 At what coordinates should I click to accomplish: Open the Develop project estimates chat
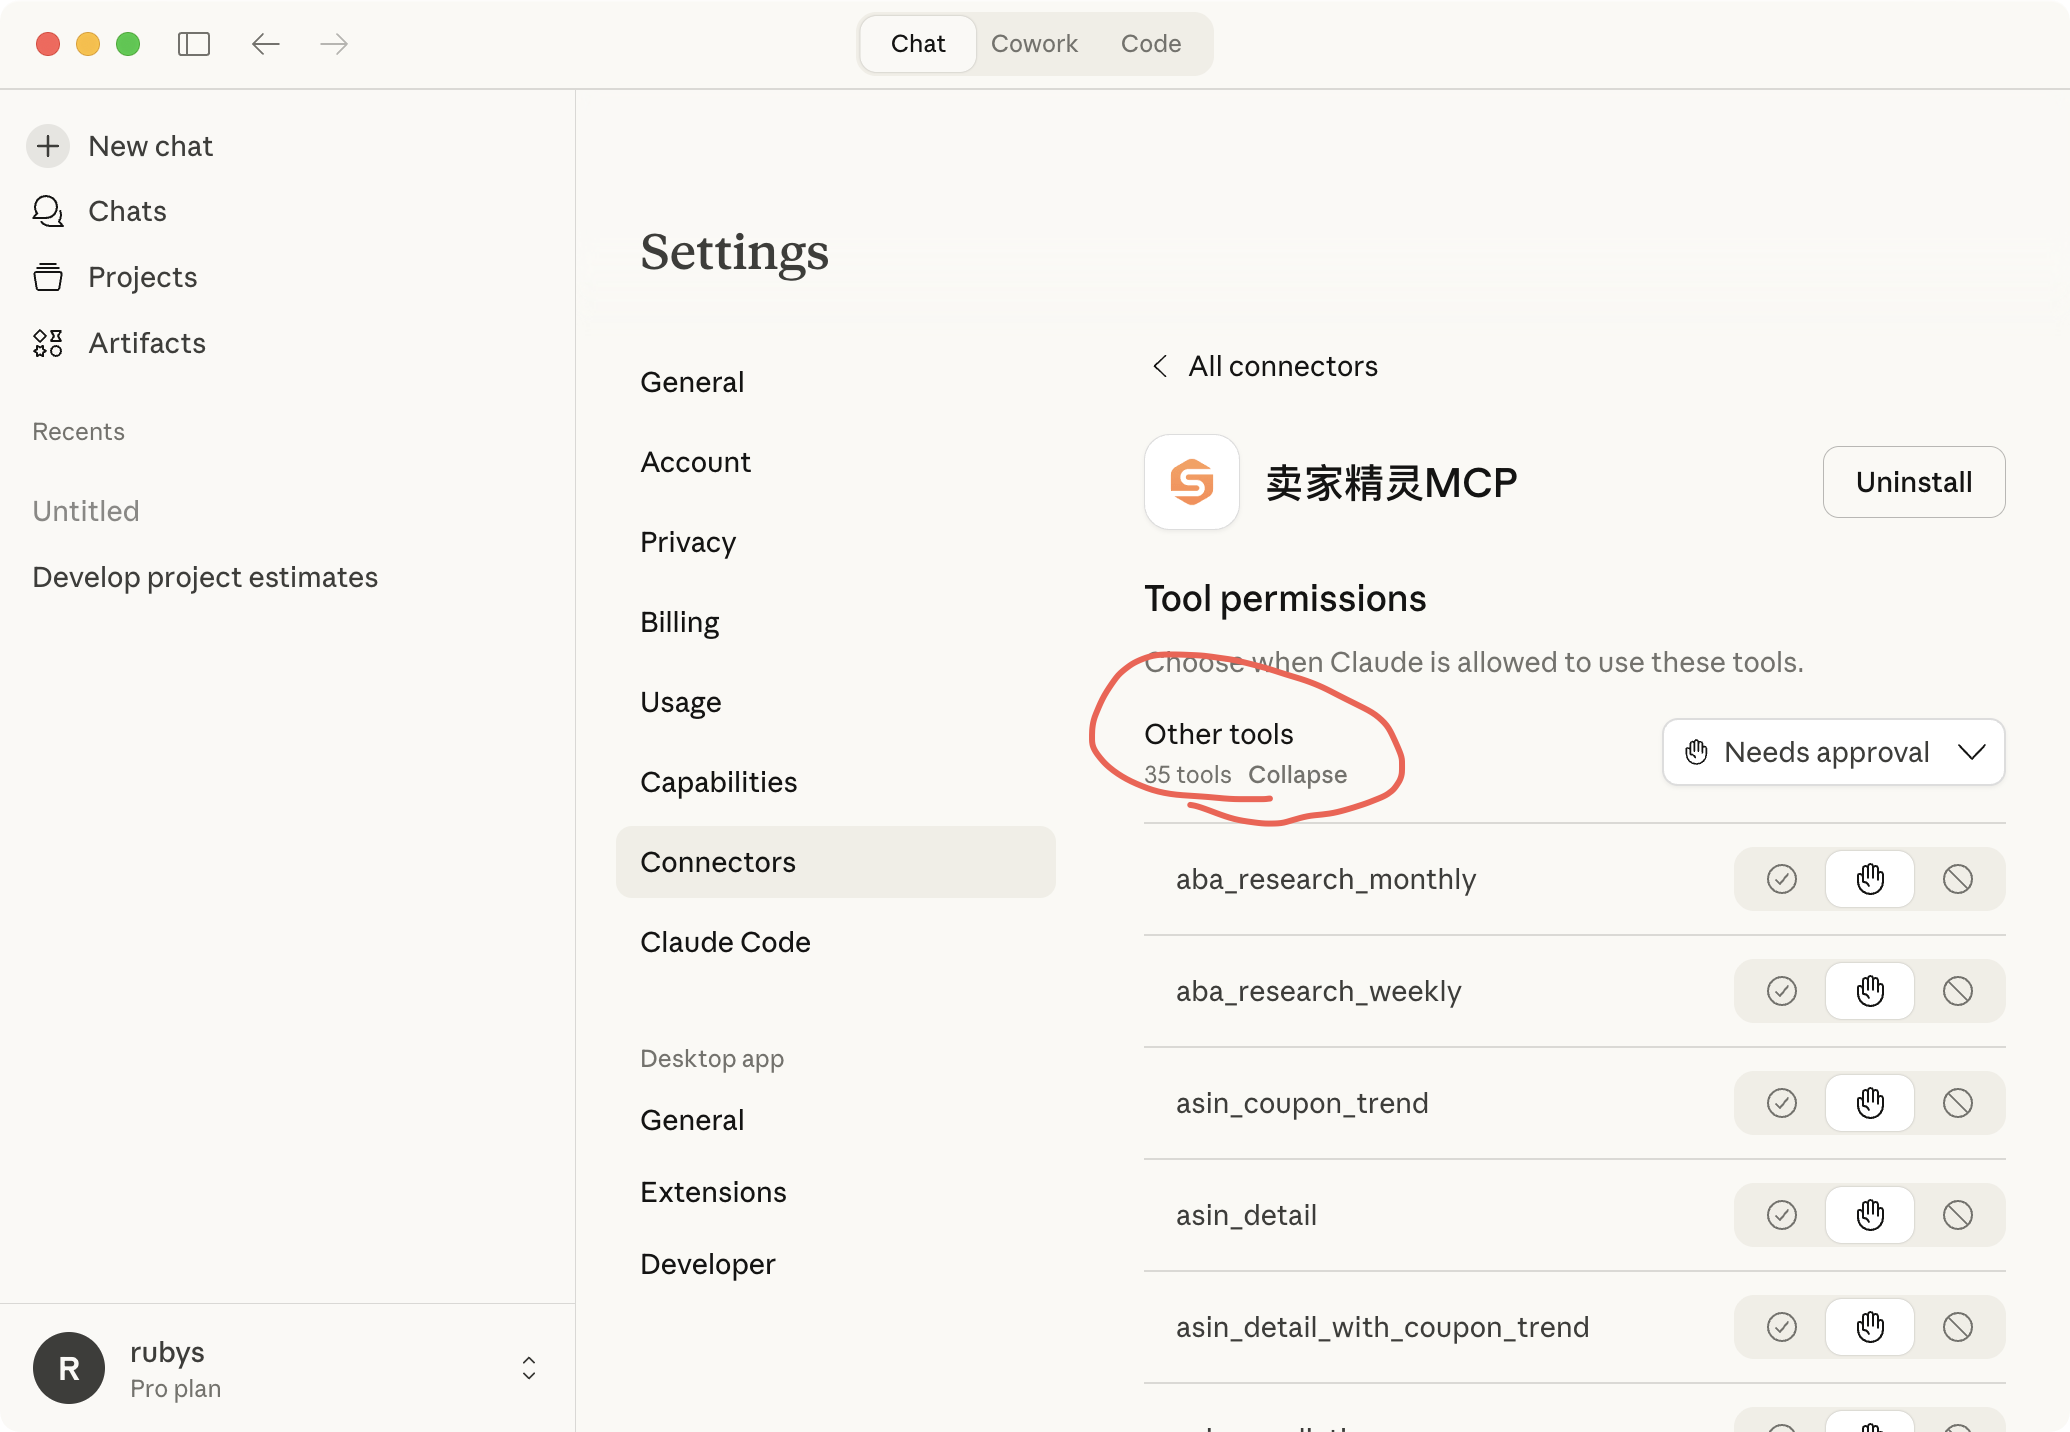click(205, 577)
